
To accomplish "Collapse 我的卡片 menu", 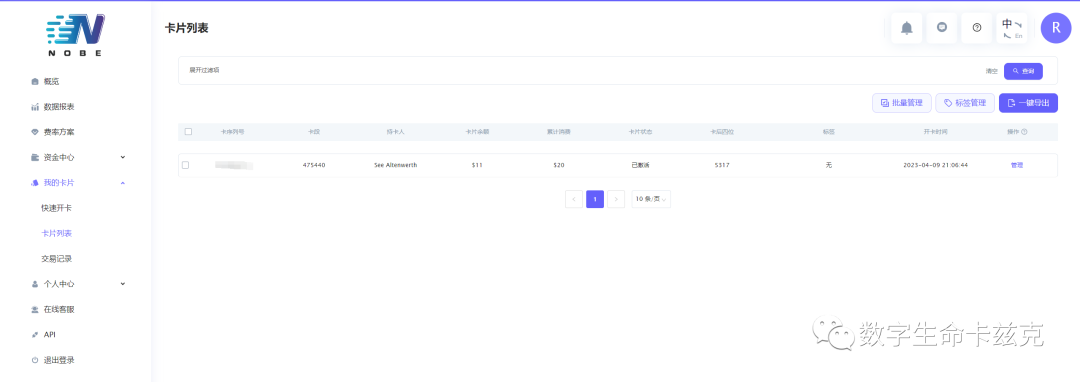I will tap(78, 182).
